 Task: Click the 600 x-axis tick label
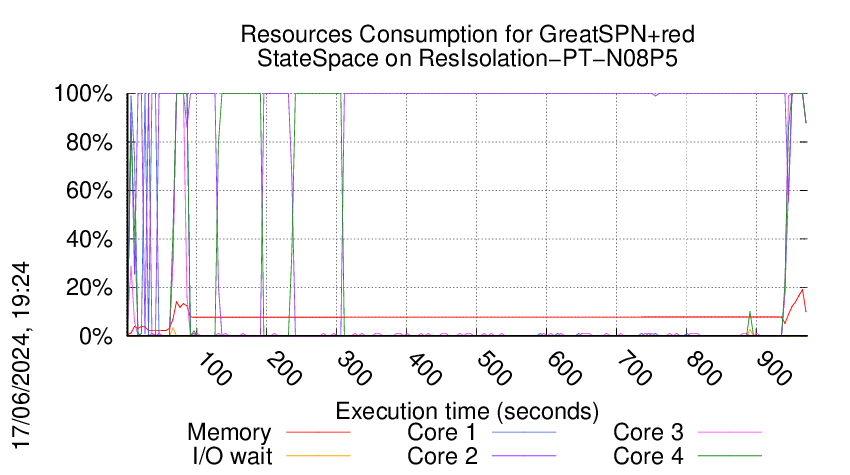[x=563, y=370]
